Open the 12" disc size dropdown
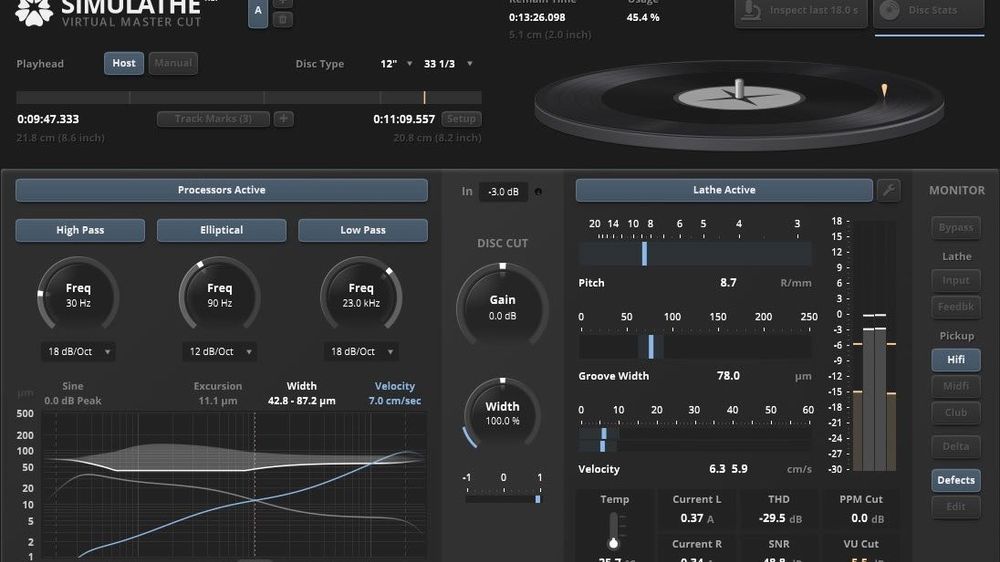 click(396, 64)
